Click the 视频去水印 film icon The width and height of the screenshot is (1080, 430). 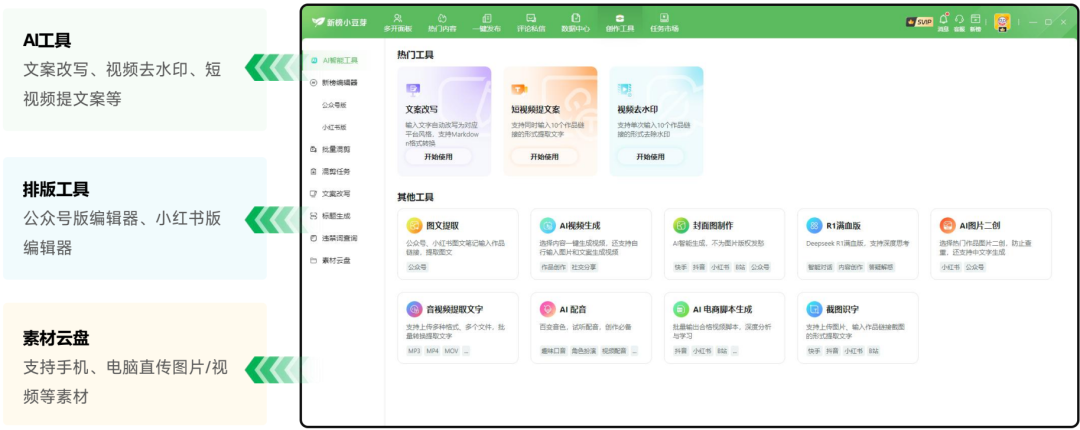coord(625,89)
